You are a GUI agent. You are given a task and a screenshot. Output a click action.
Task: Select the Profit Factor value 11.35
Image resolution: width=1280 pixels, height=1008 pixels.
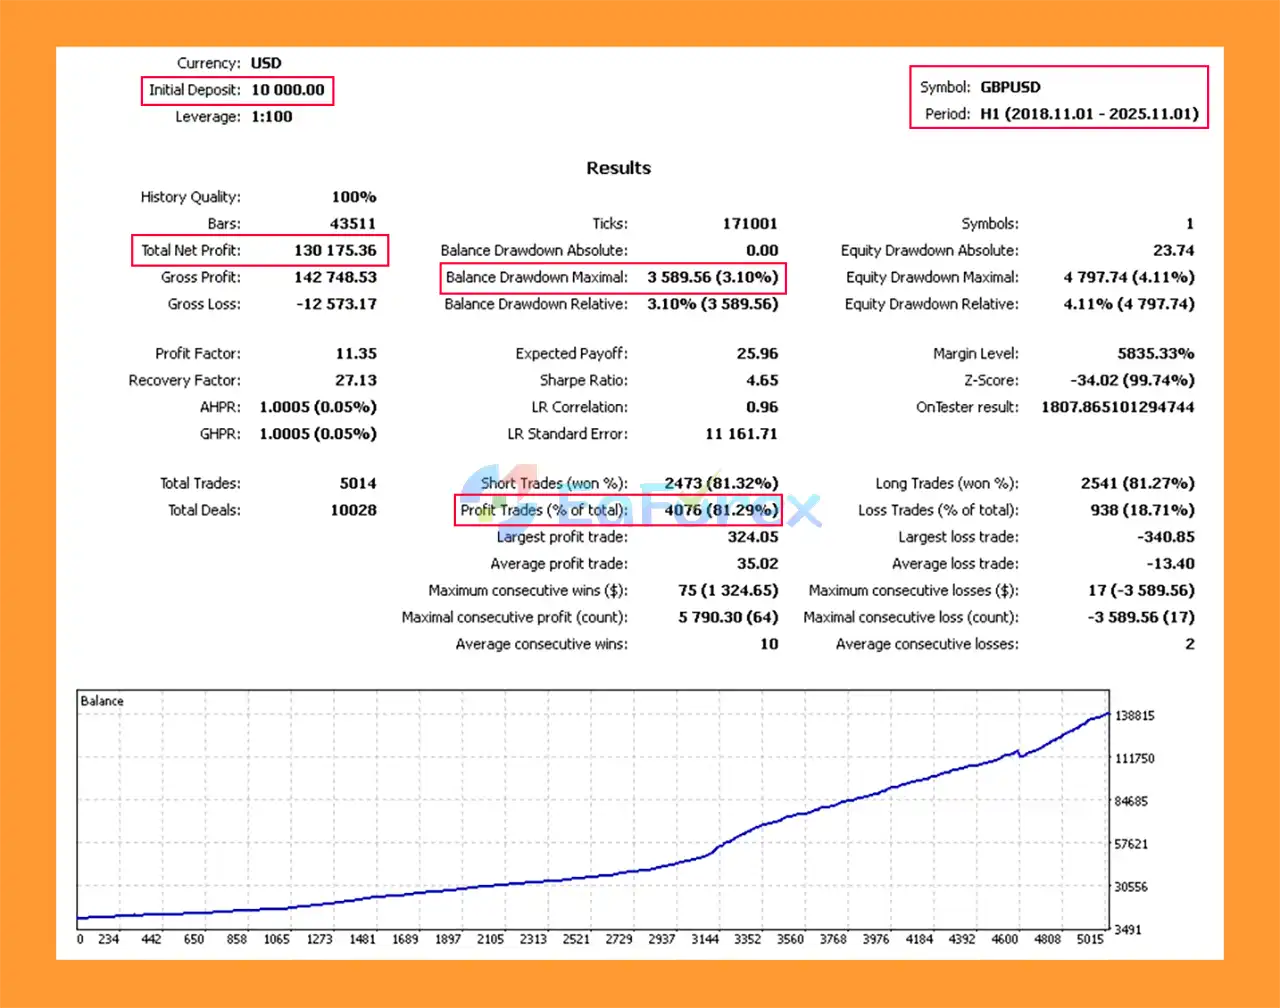[x=355, y=353]
